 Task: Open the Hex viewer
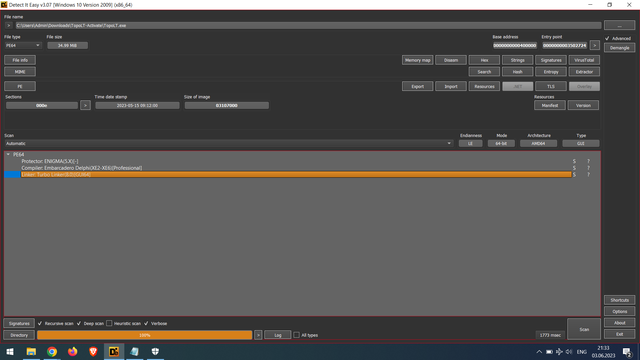tap(484, 60)
